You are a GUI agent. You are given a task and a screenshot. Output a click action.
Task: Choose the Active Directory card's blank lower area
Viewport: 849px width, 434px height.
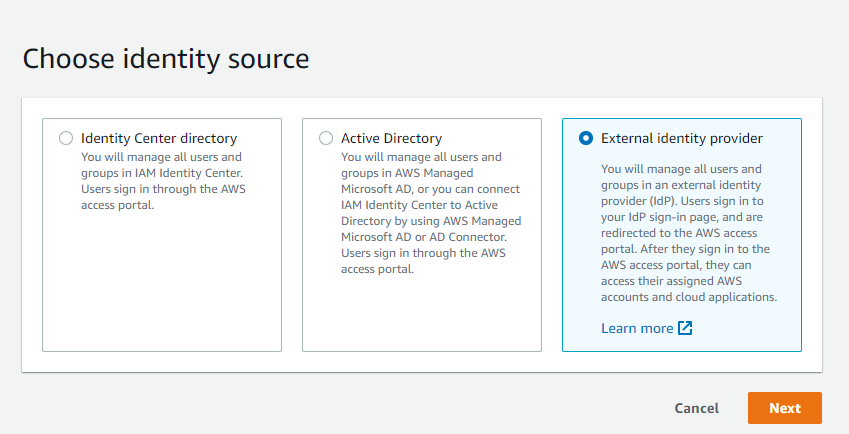coord(422,314)
